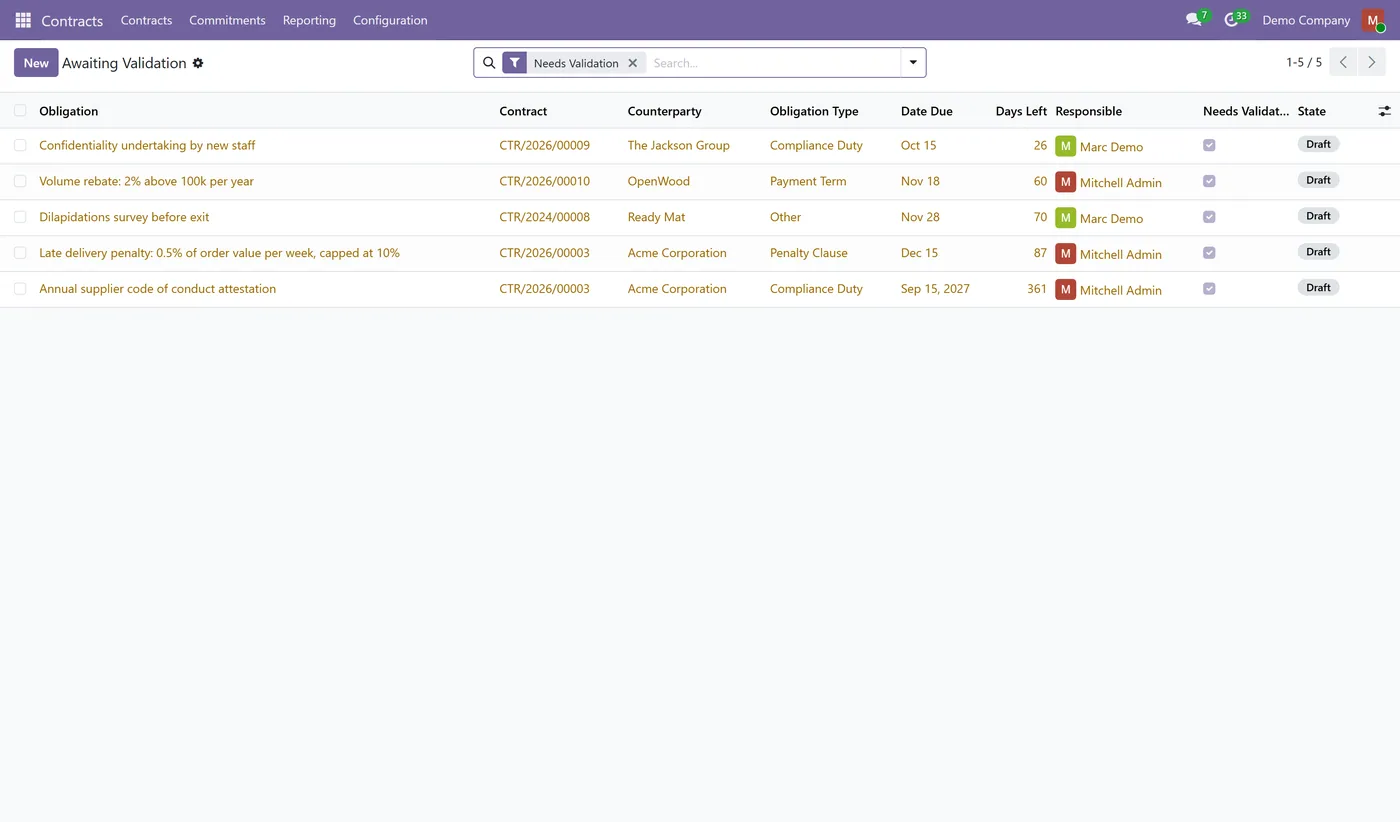Click Marc Demo avatar in Dilapidations row
The width and height of the screenshot is (1400, 822).
click(x=1065, y=218)
